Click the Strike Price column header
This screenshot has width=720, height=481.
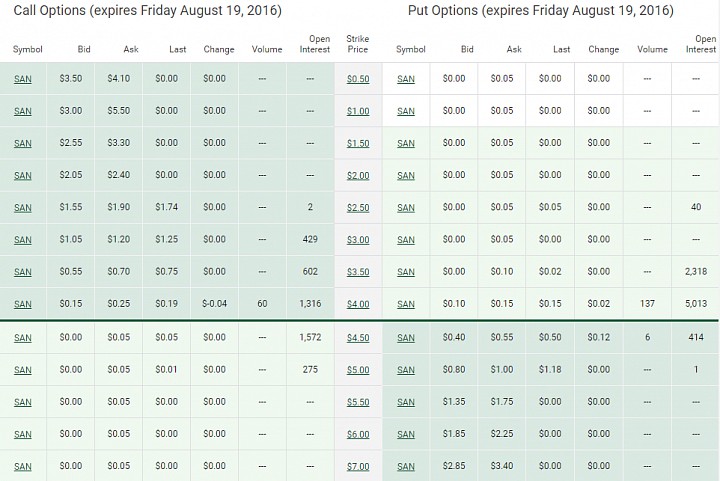[x=358, y=44]
